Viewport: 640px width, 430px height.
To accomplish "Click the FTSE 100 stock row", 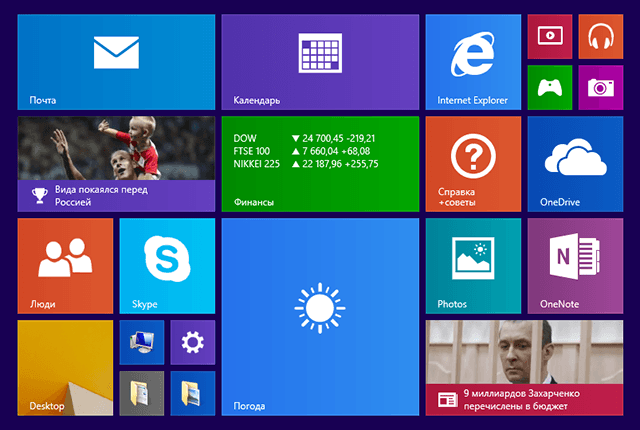I will [302, 151].
